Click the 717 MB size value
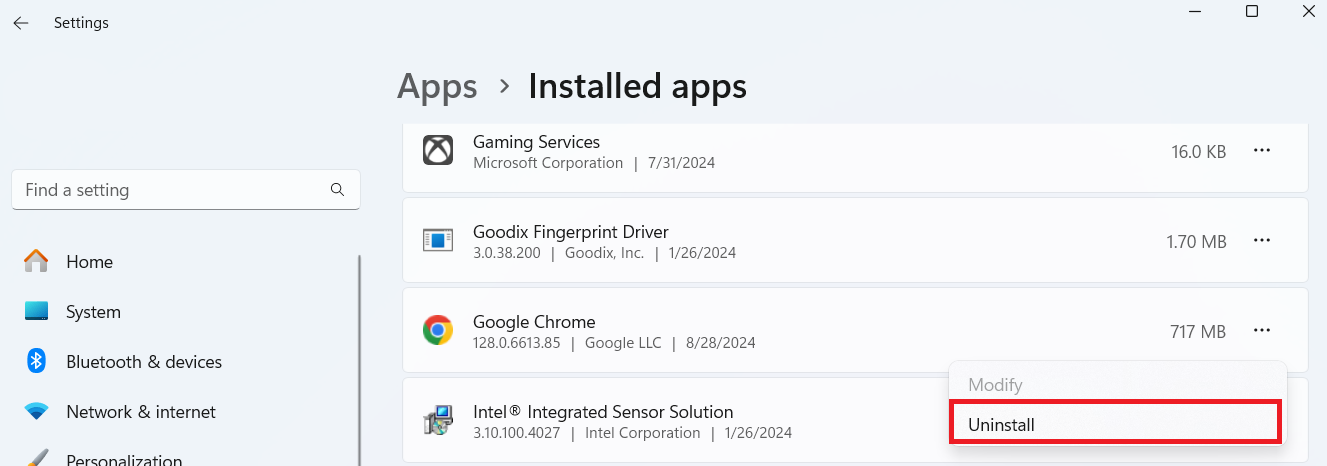Image resolution: width=1327 pixels, height=466 pixels. coord(1198,331)
